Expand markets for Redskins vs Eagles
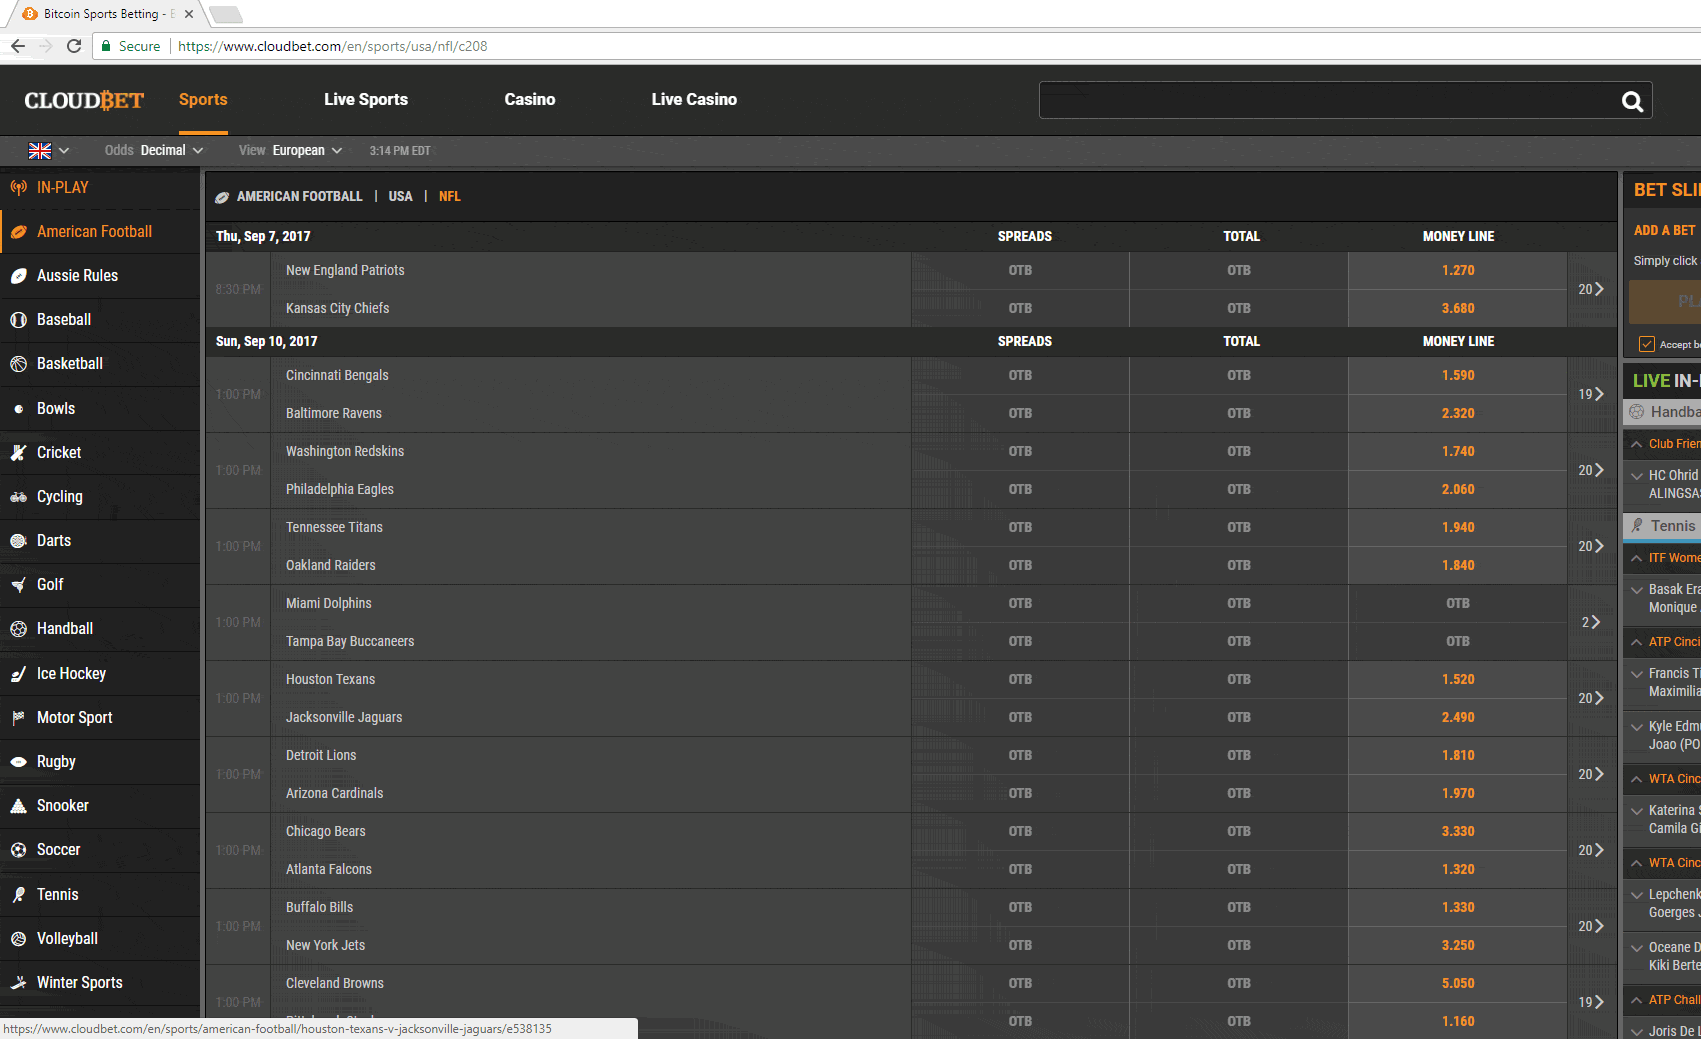This screenshot has height=1039, width=1701. [1591, 470]
